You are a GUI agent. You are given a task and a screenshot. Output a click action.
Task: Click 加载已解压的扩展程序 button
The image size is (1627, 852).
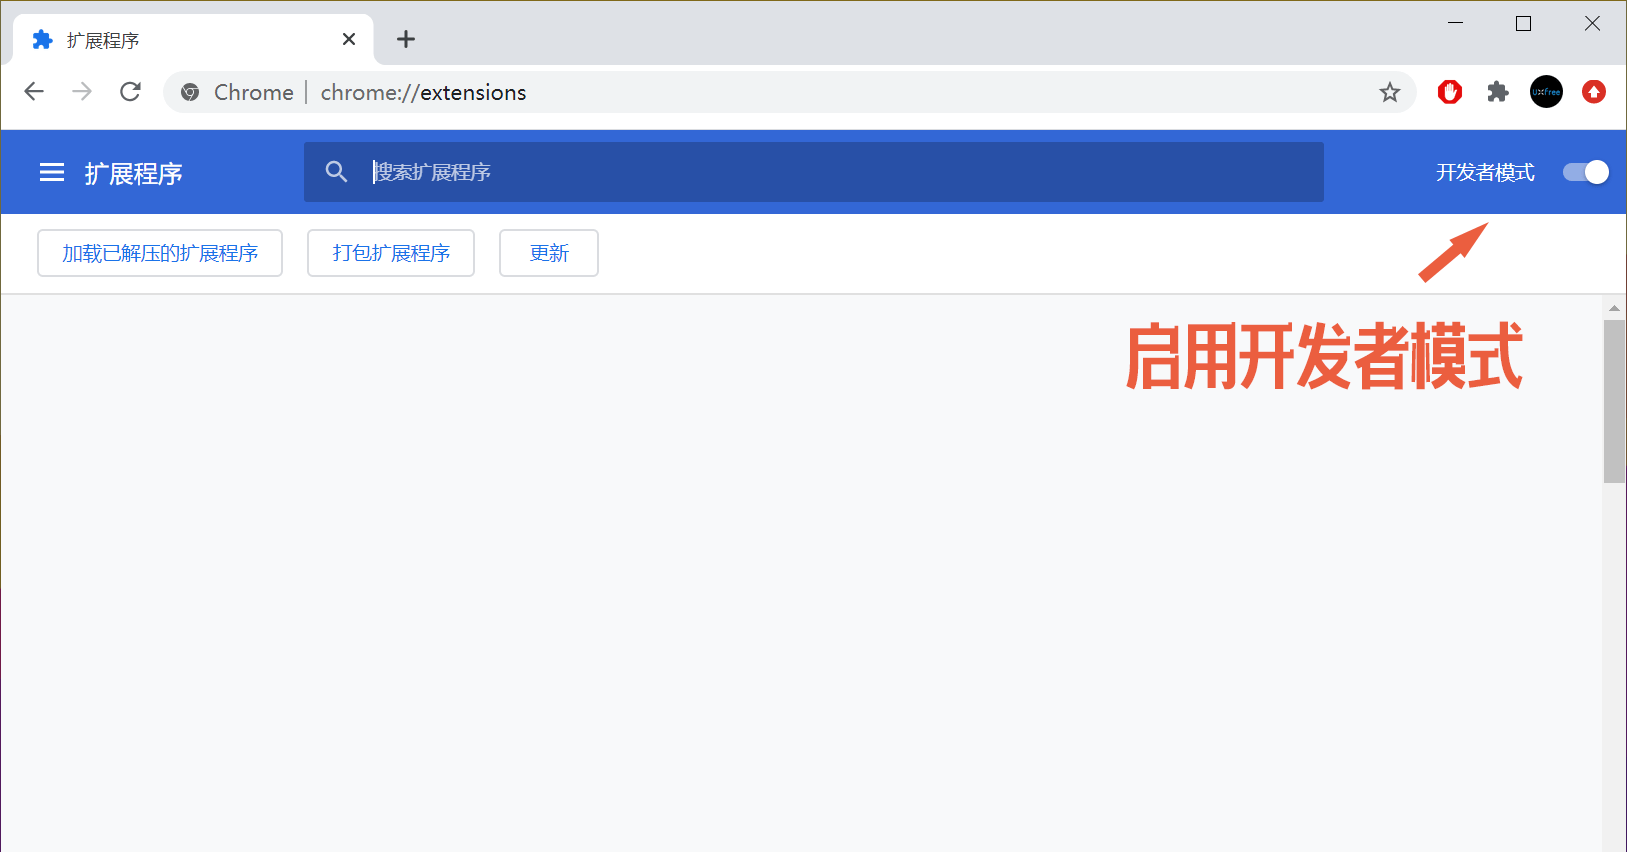pyautogui.click(x=160, y=253)
